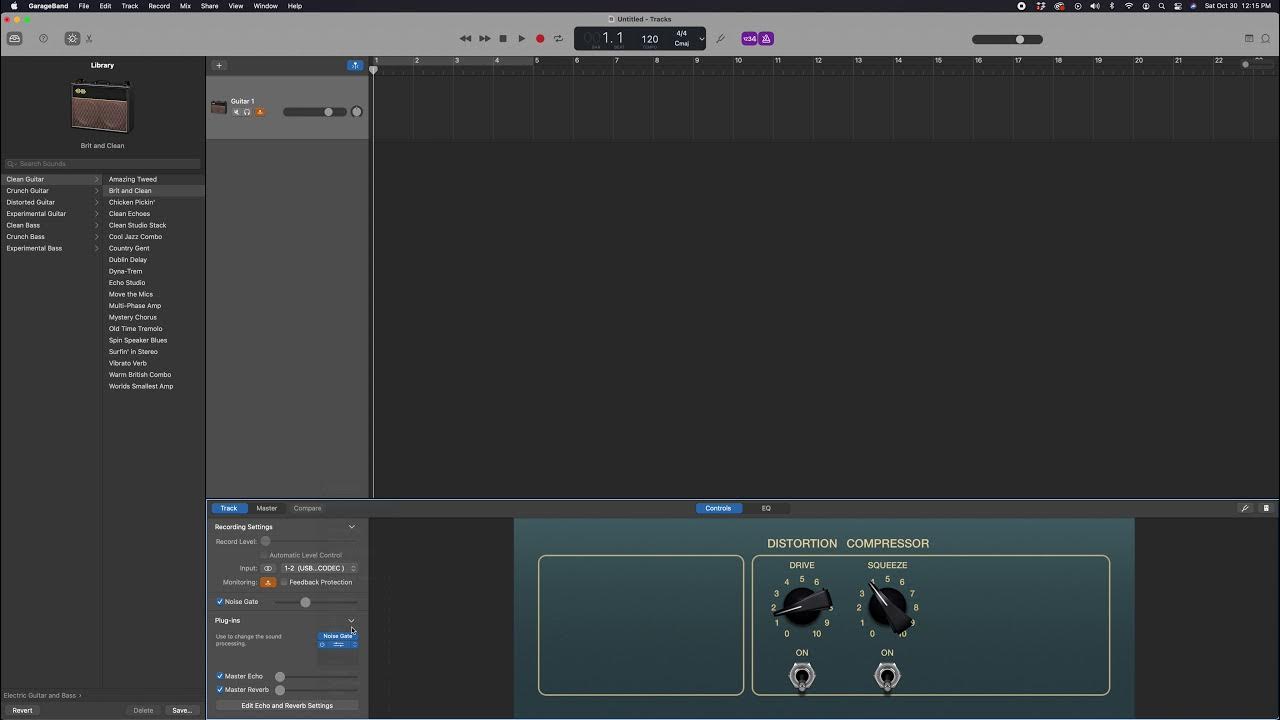Click Edit Echo and Reverb Settings button
Screen dimensions: 1280x720
pos(287,706)
